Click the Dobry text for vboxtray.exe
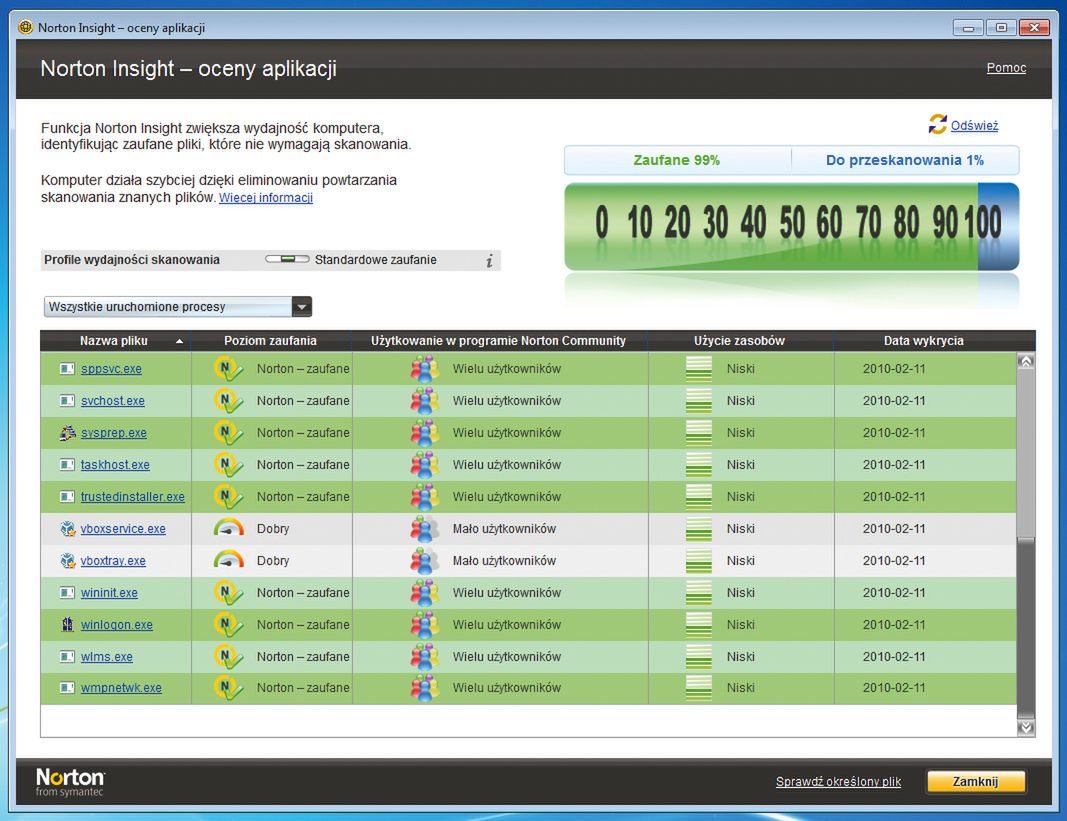The image size is (1067, 821). pos(273,561)
